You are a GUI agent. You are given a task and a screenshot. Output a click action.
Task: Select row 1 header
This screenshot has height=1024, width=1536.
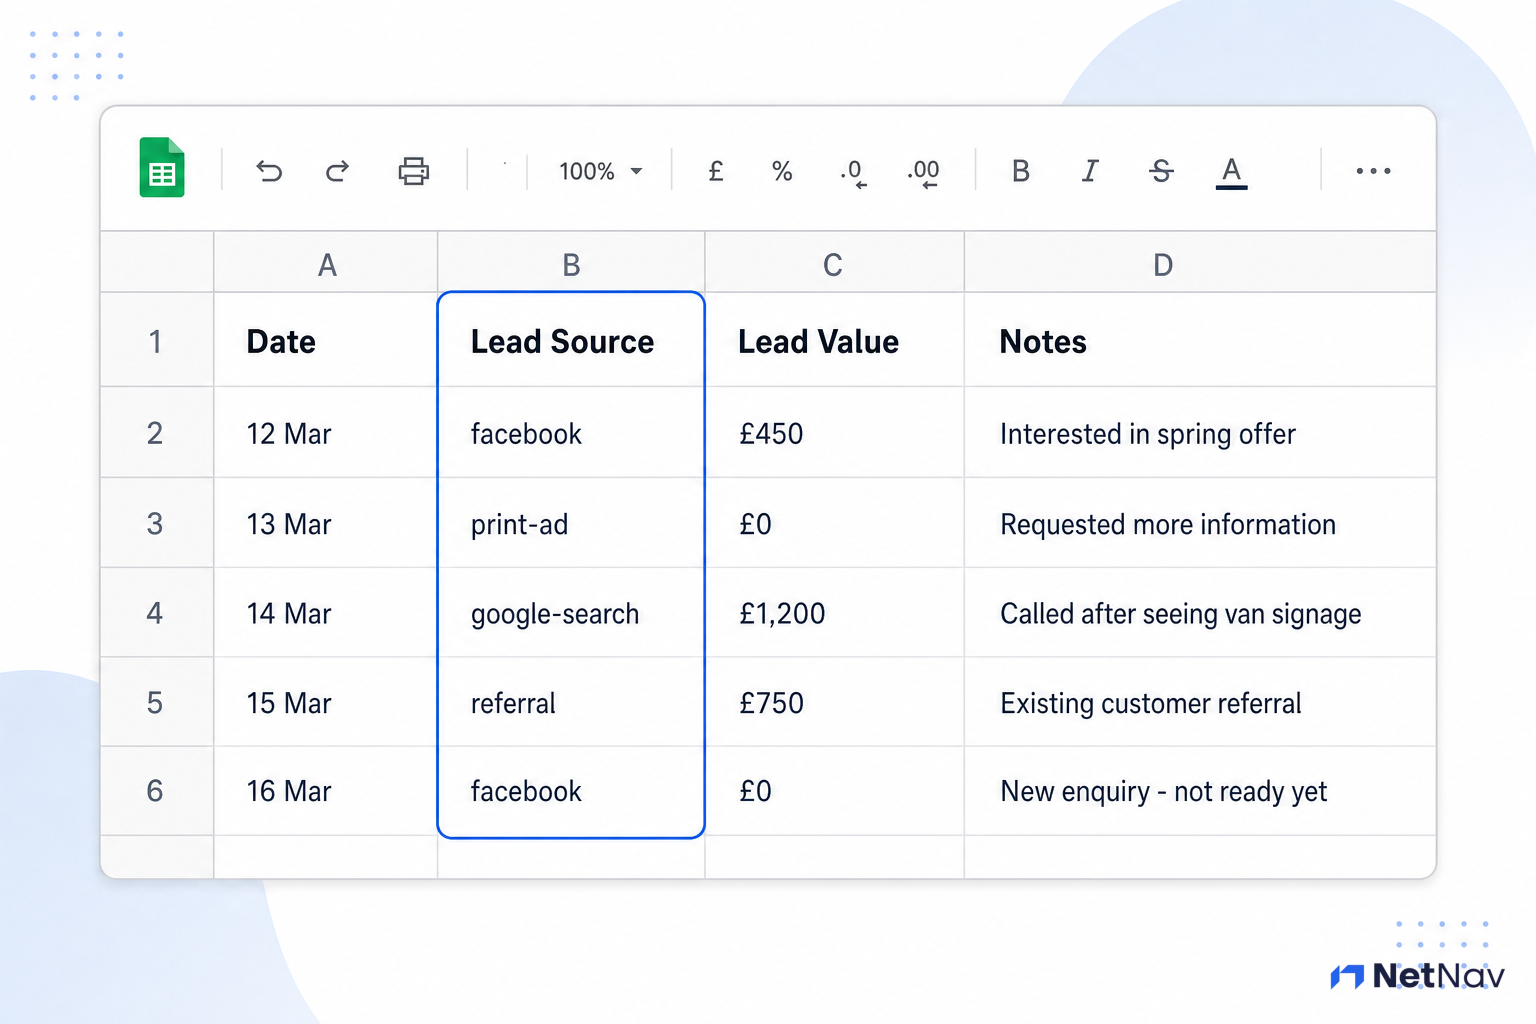pos(157,340)
